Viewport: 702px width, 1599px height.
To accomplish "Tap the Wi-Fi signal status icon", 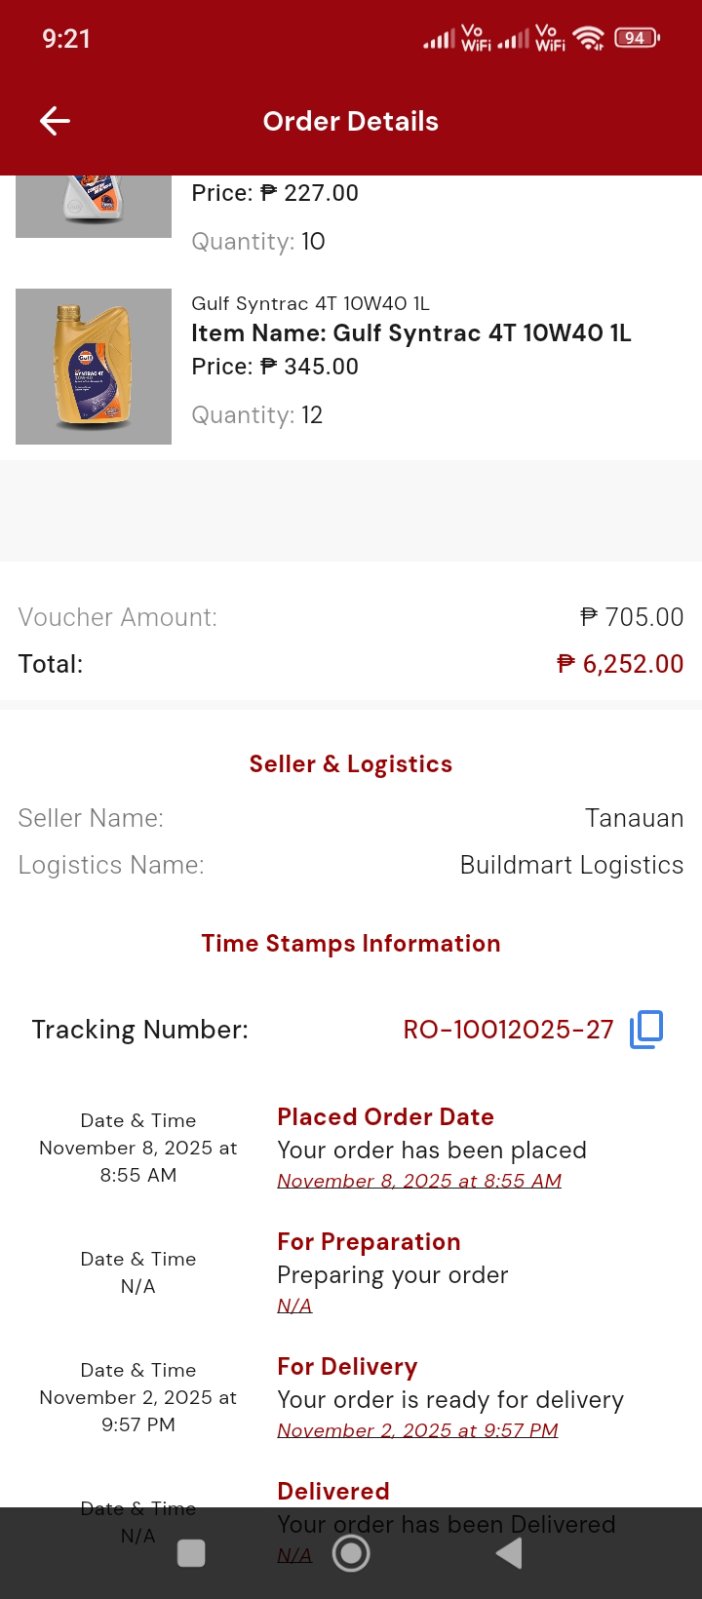I will click(x=589, y=39).
